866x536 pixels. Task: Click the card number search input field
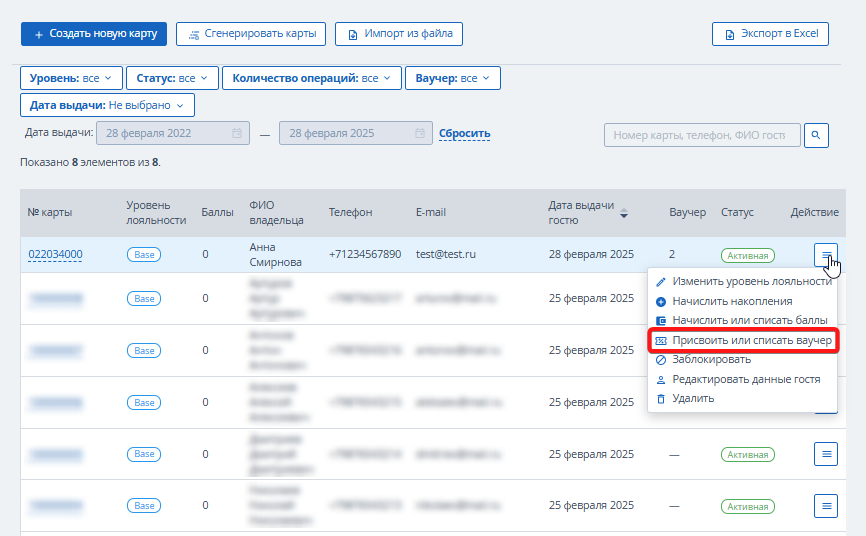[702, 135]
